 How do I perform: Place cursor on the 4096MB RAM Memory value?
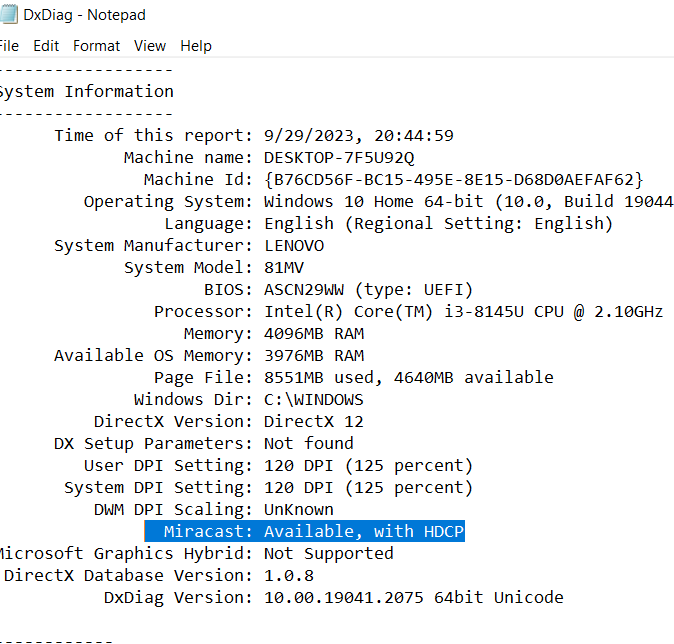(x=314, y=334)
